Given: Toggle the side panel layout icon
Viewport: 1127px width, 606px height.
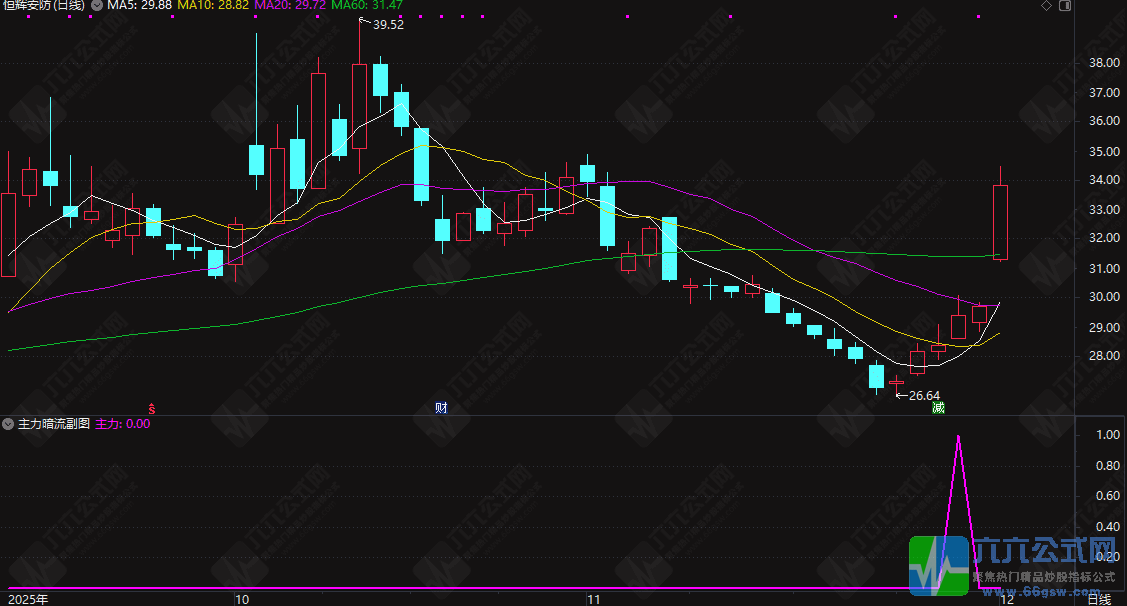Looking at the screenshot, I should point(1065,6).
